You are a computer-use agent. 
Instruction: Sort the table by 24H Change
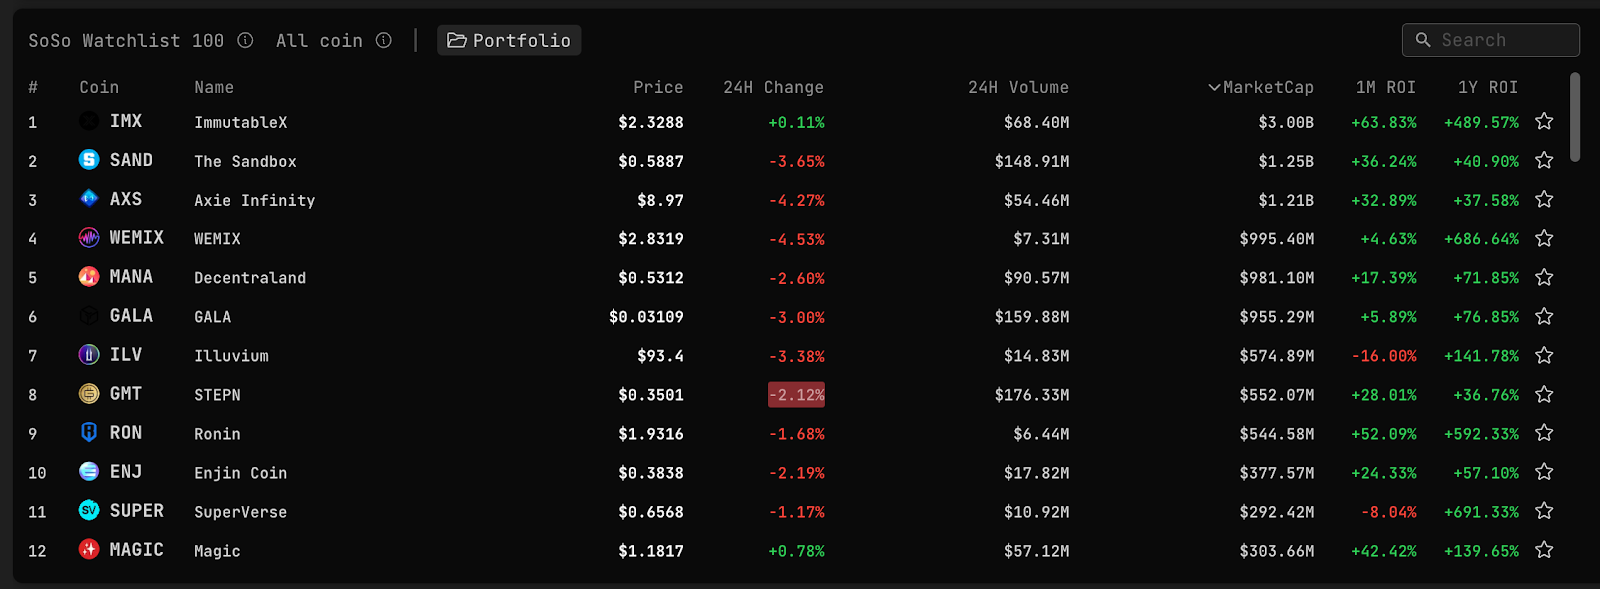(x=773, y=88)
